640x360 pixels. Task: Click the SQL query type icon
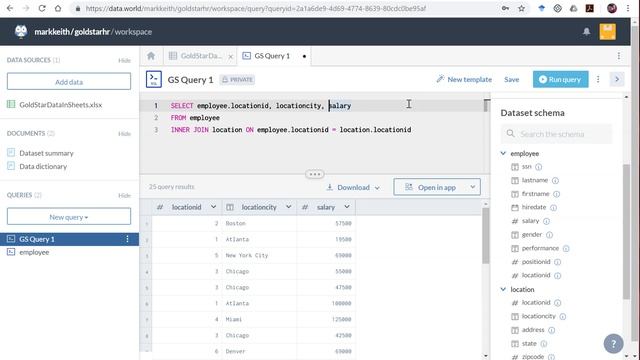click(154, 79)
